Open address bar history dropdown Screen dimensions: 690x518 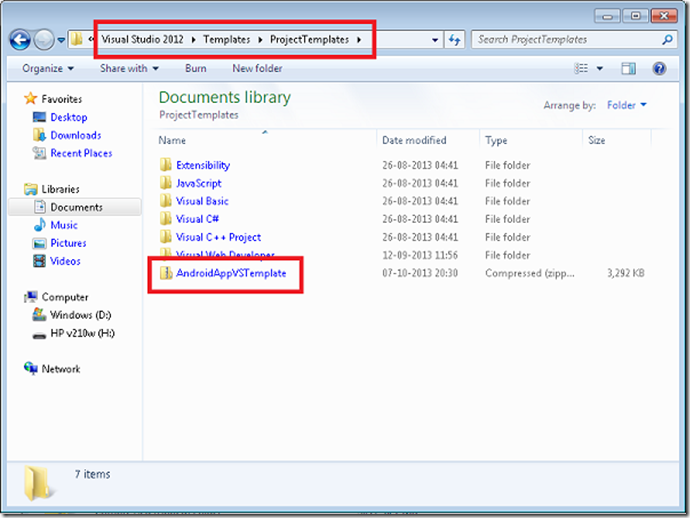435,40
